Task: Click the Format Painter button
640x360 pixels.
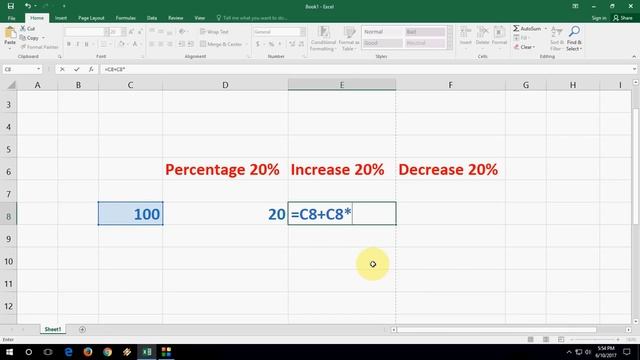Action: [39, 47]
